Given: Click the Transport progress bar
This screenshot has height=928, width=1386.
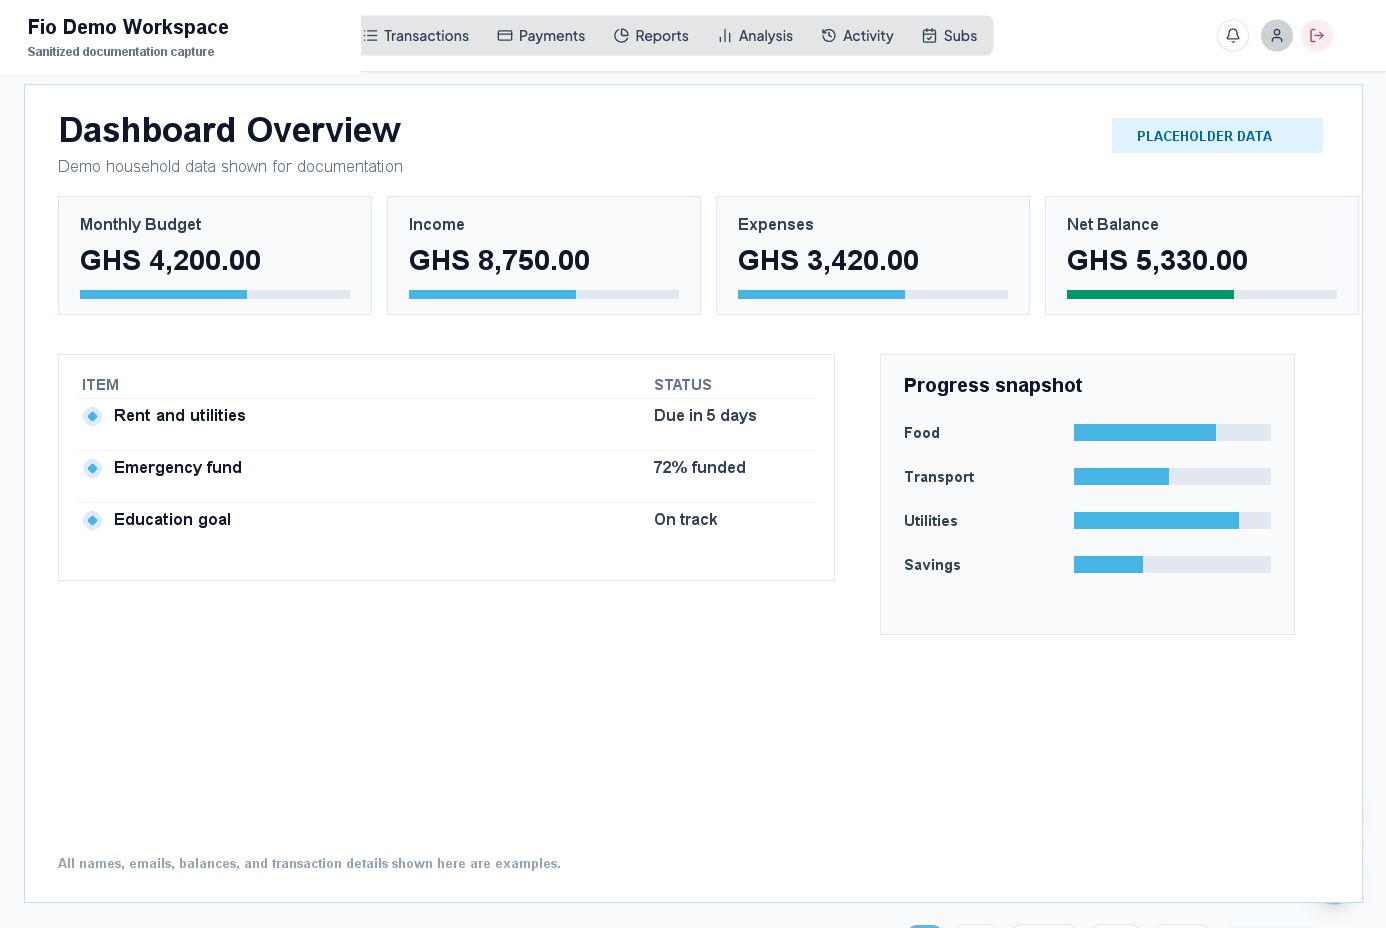Looking at the screenshot, I should 1172,477.
